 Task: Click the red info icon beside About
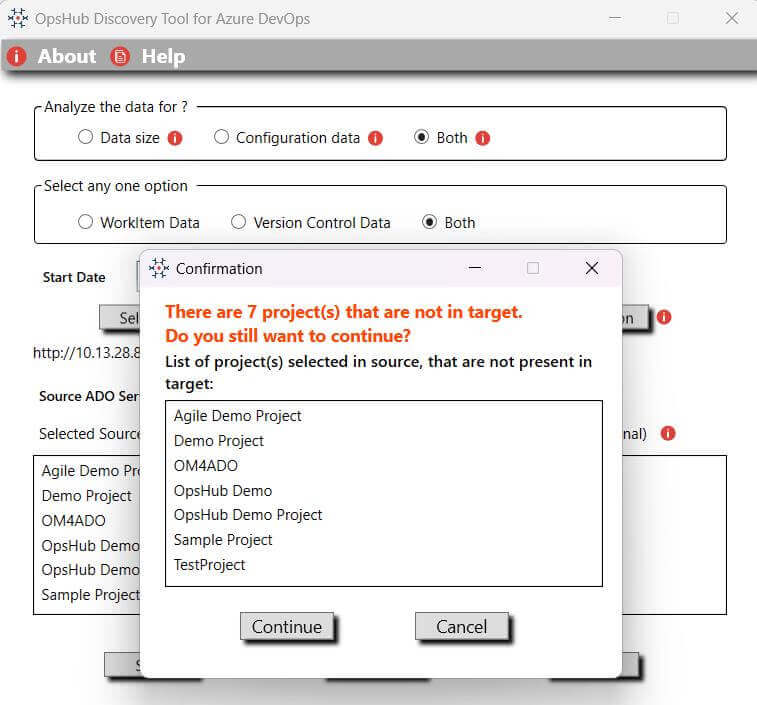[x=16, y=56]
